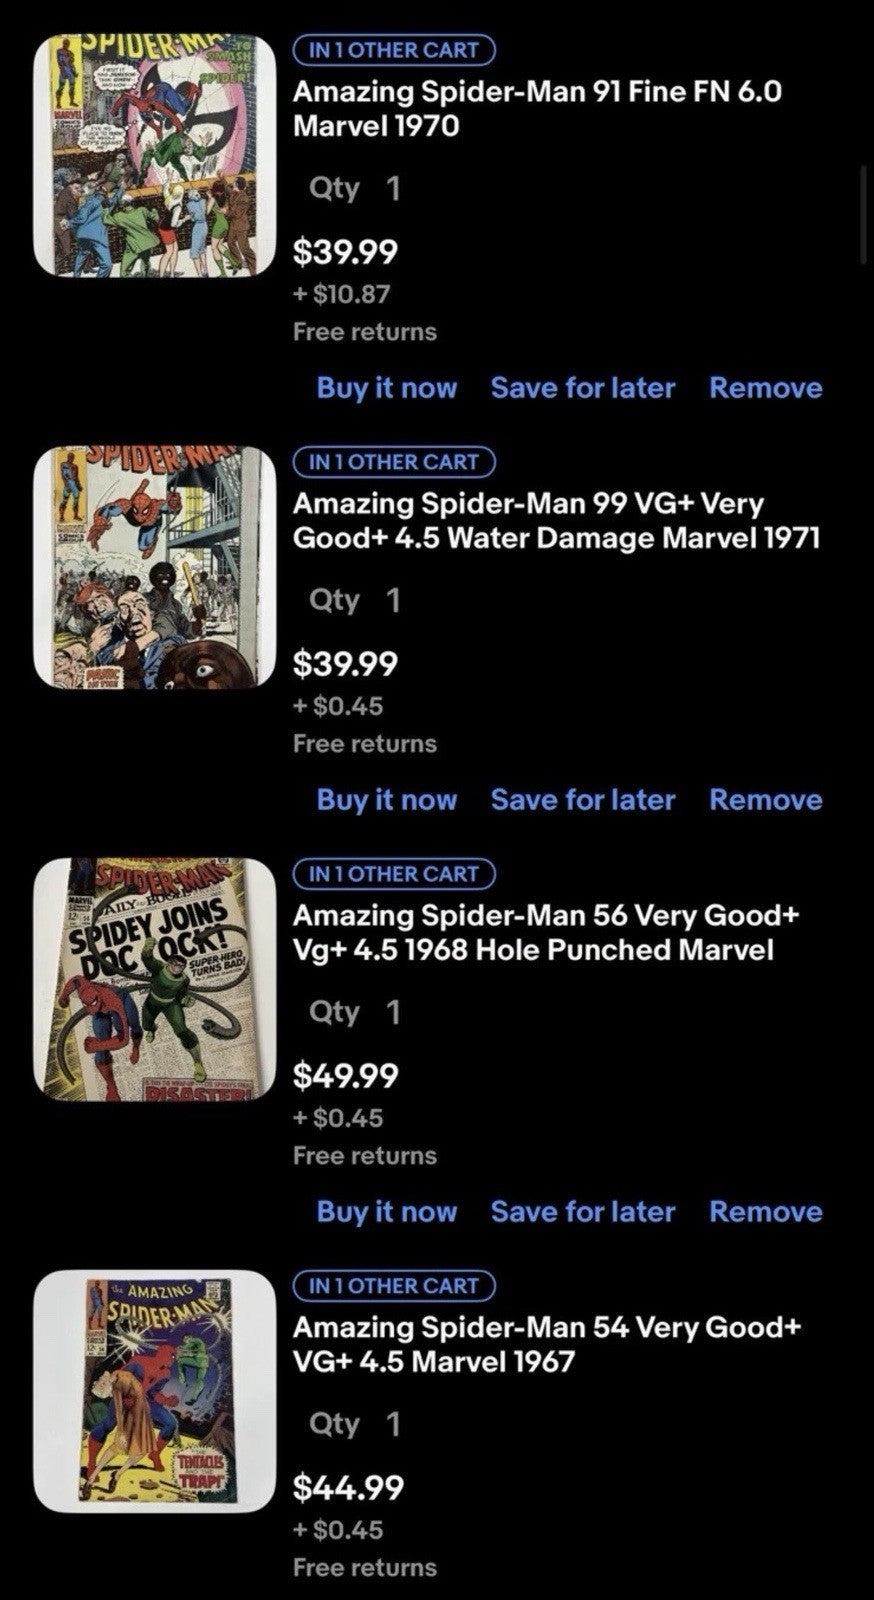Image resolution: width=874 pixels, height=1600 pixels.
Task: Buy the Spider-Man 99 comic now
Action: pyautogui.click(x=387, y=800)
